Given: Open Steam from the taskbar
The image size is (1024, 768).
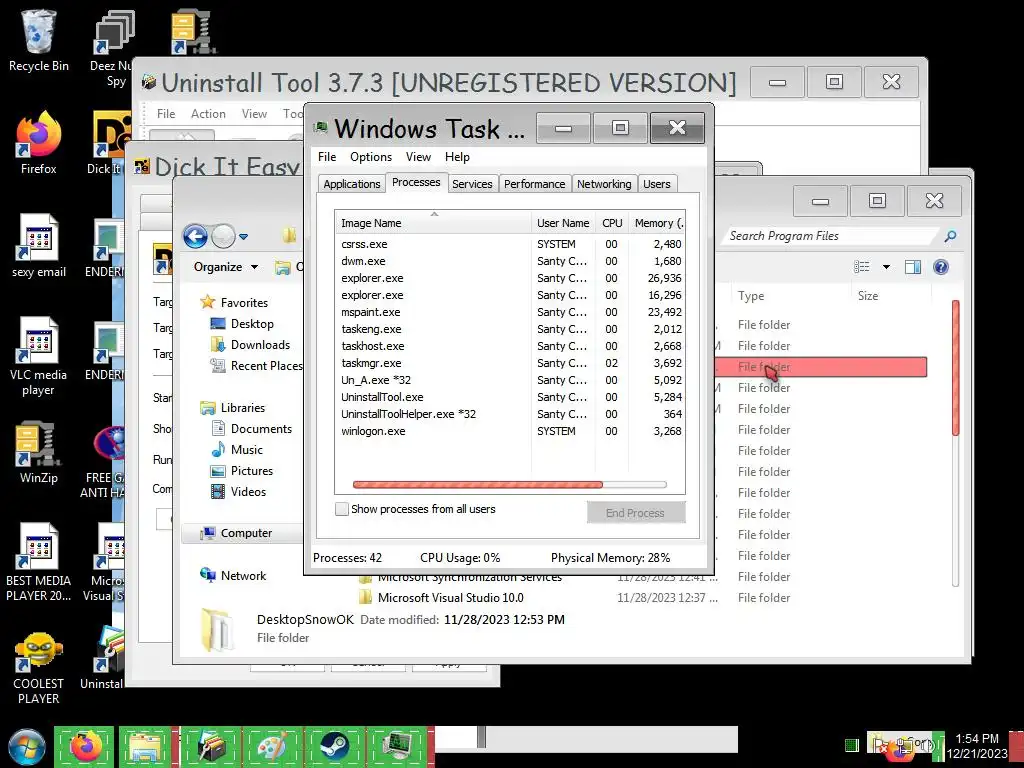Looking at the screenshot, I should 335,747.
